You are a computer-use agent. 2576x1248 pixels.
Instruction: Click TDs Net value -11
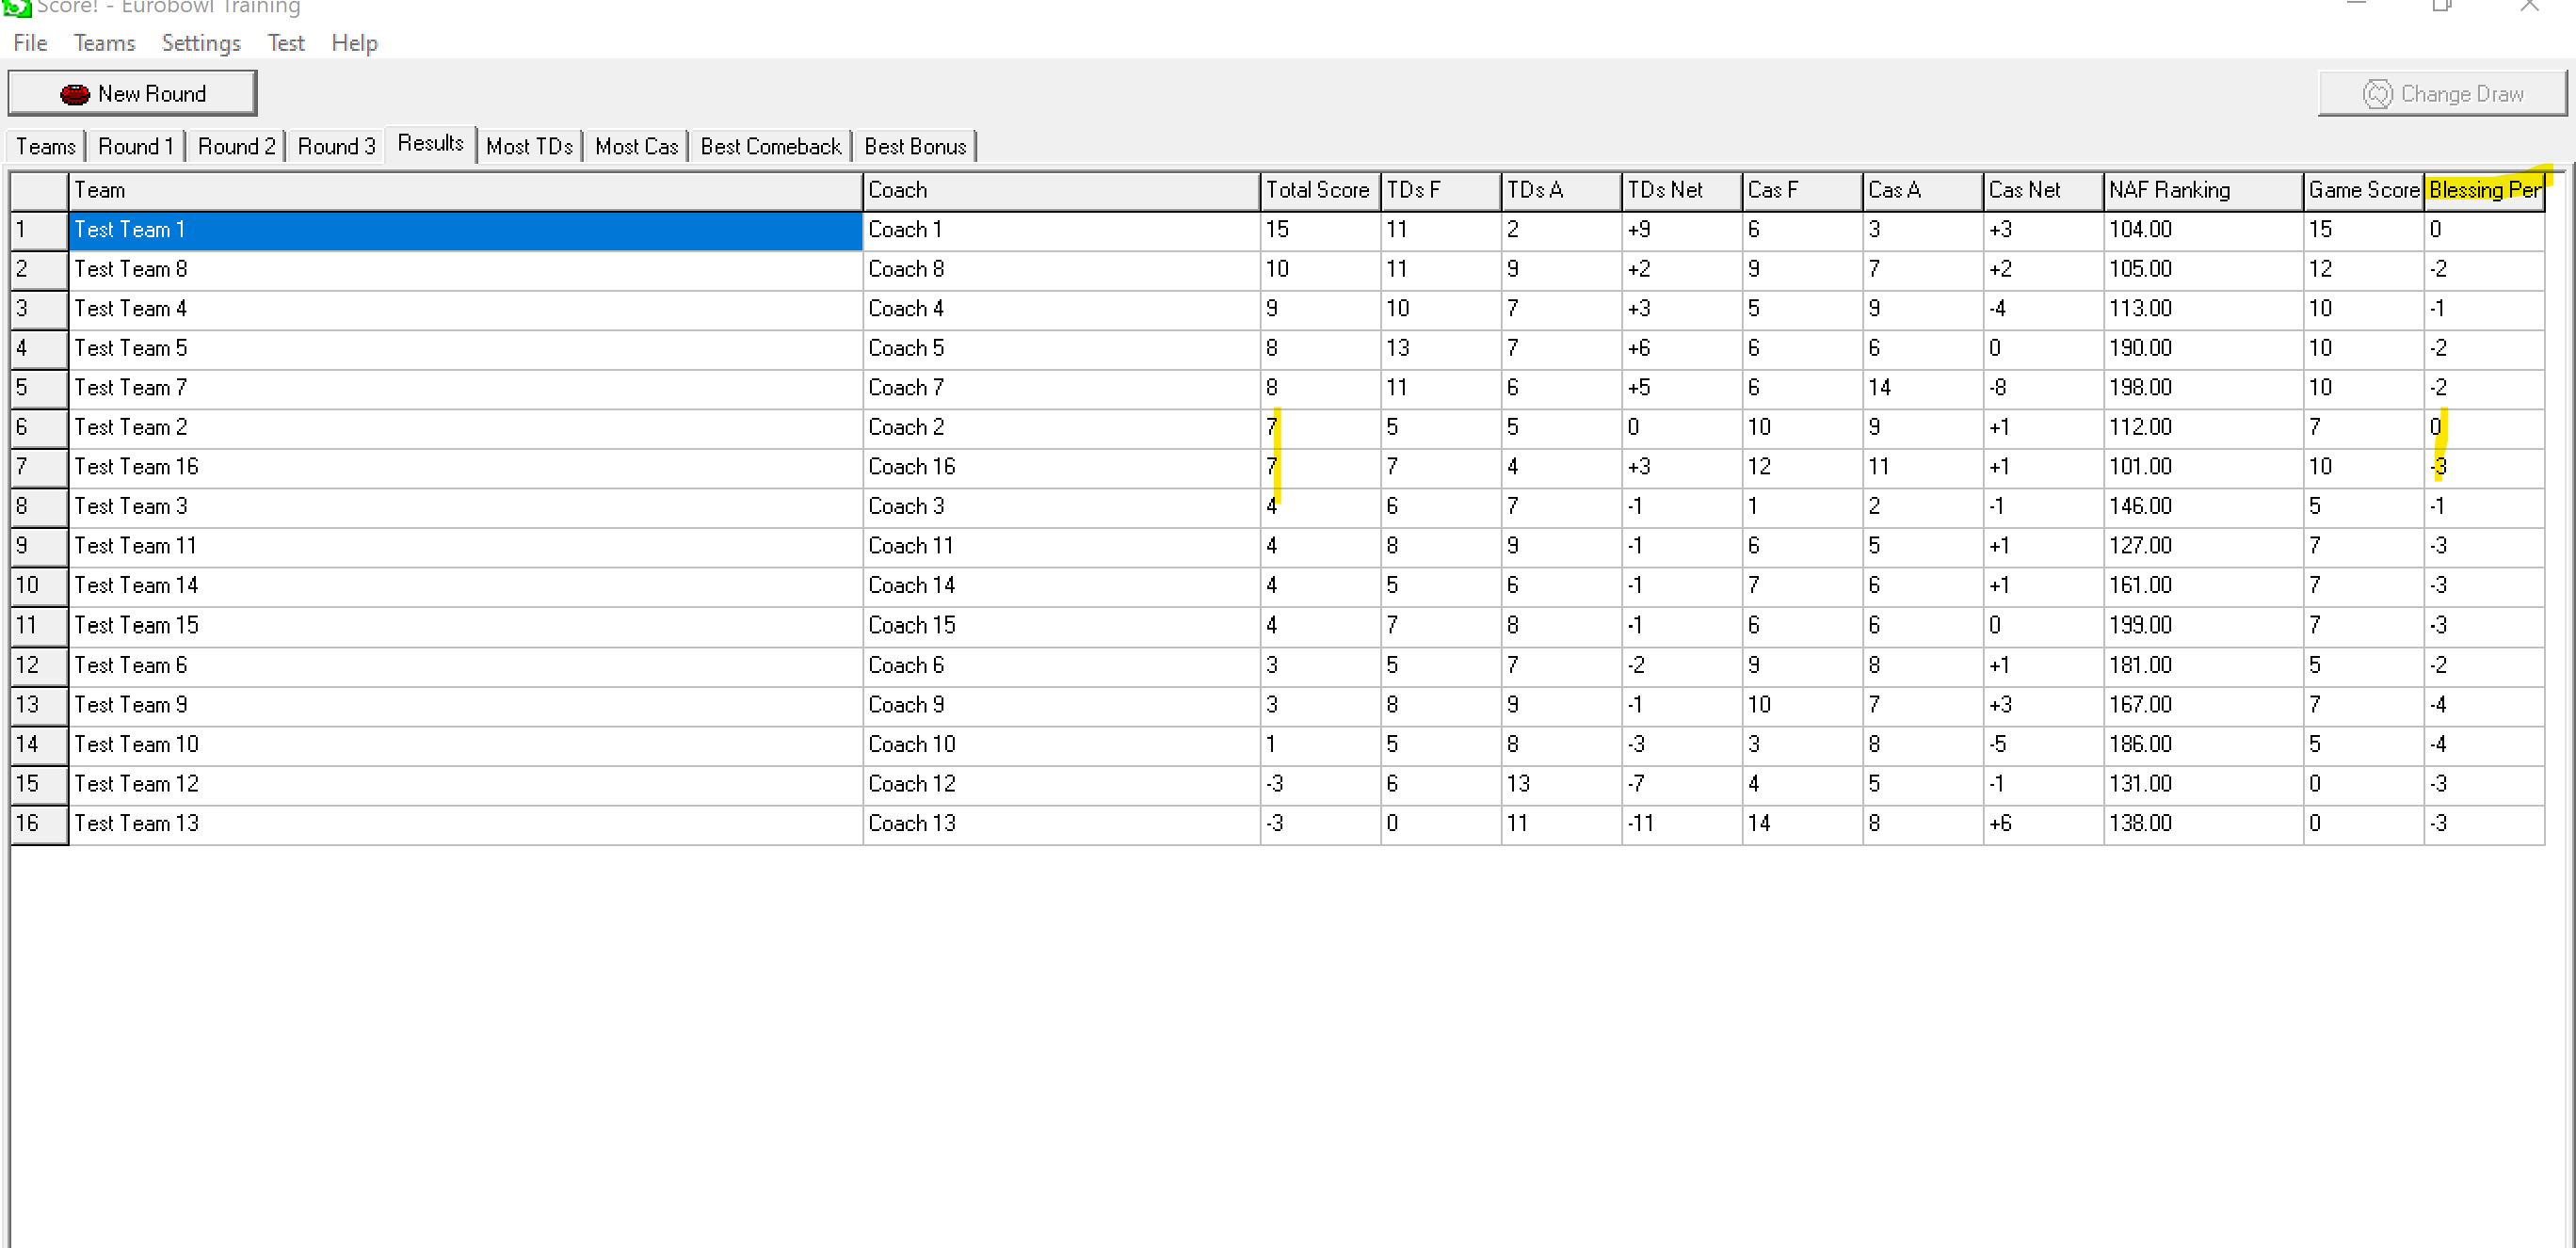pyautogui.click(x=1681, y=824)
